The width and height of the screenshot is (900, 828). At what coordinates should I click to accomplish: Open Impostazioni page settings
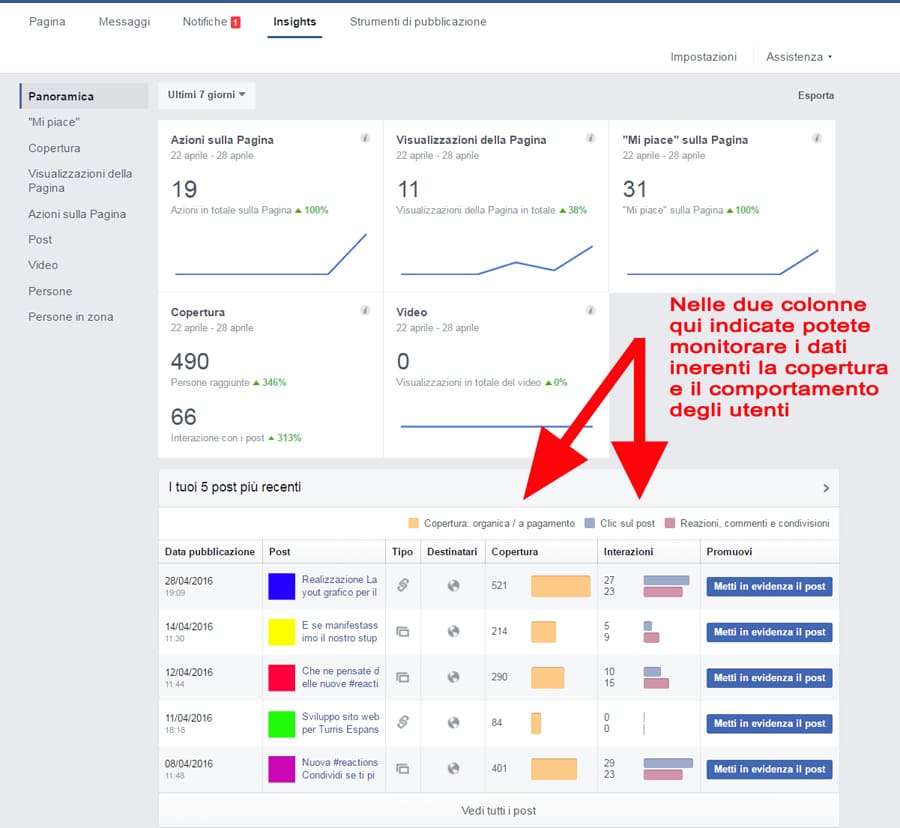[703, 57]
